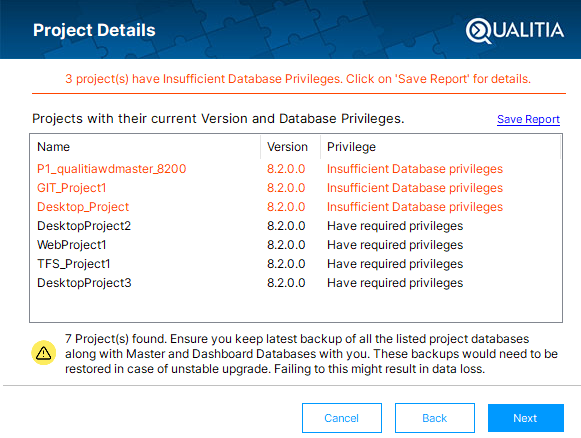Image resolution: width=581 pixels, height=438 pixels.
Task: Select the Desktop_Project row
Action: tap(296, 207)
